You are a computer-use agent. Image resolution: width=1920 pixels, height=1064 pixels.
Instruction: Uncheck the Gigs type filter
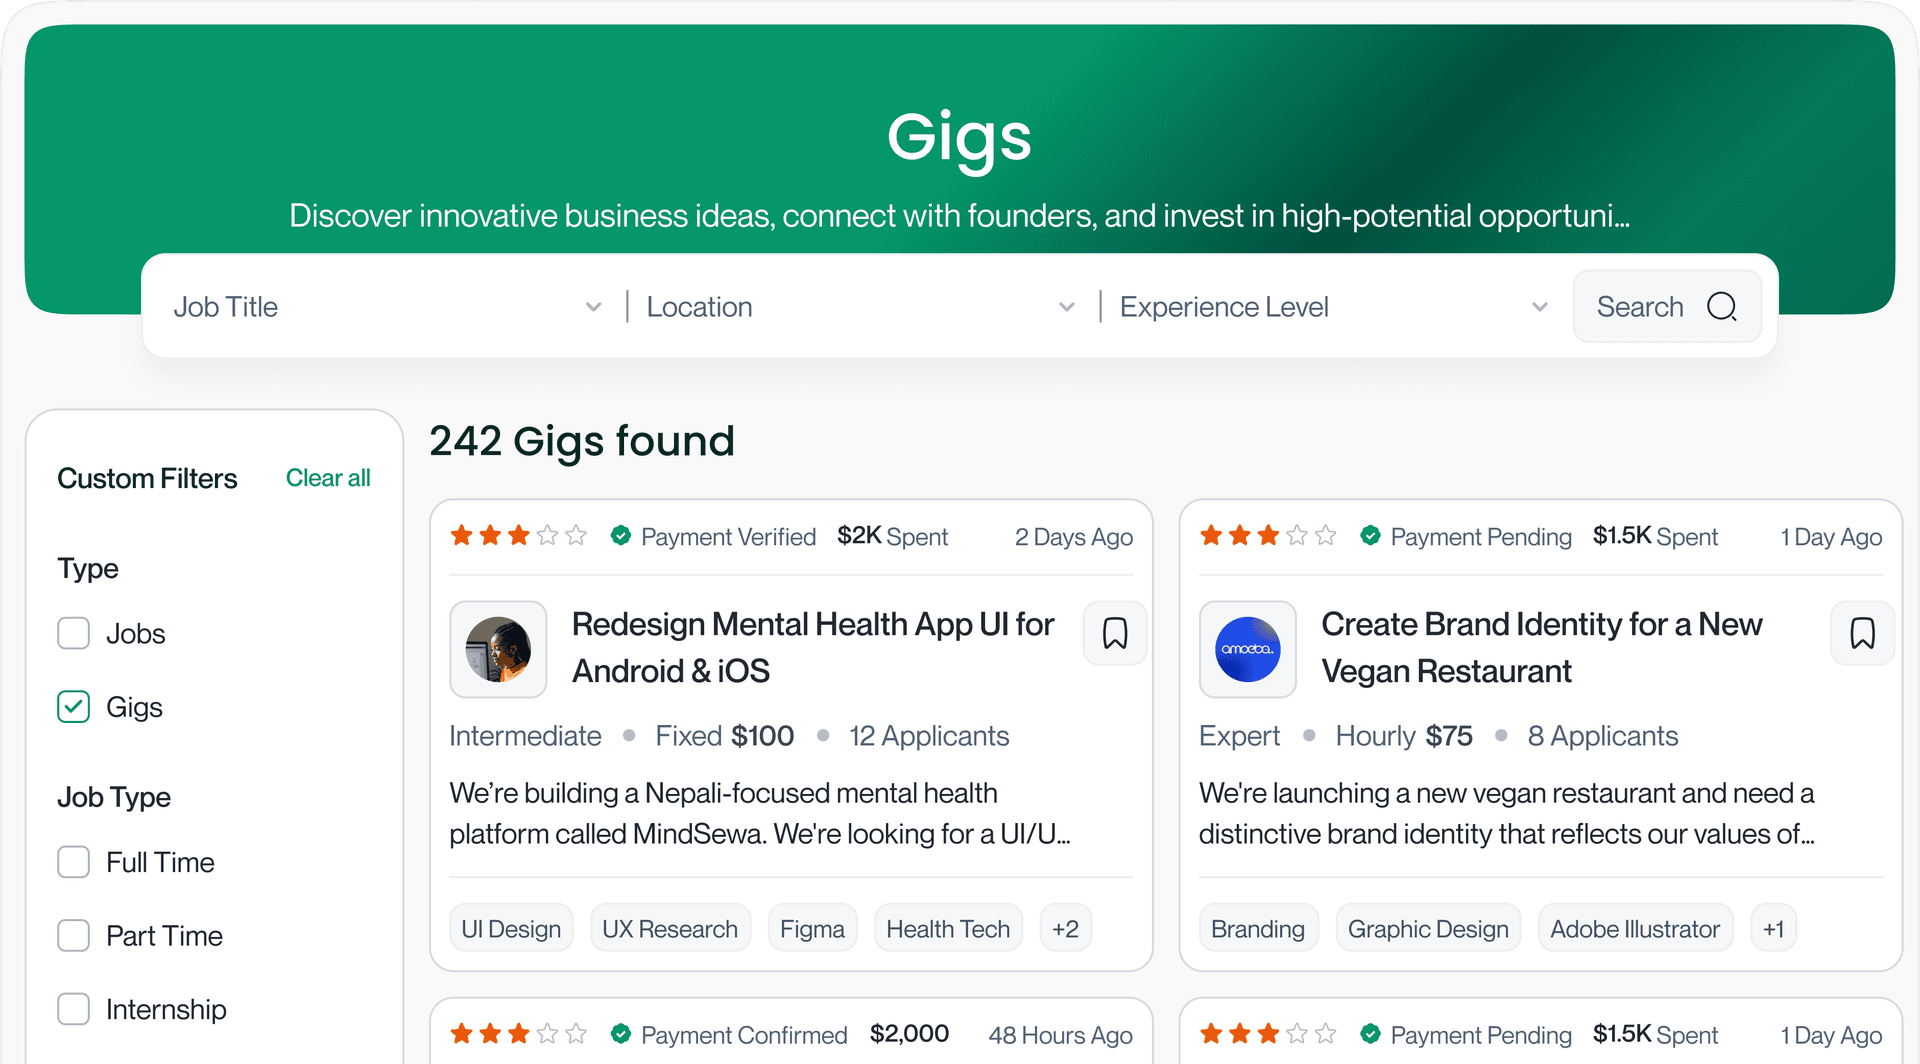(74, 707)
